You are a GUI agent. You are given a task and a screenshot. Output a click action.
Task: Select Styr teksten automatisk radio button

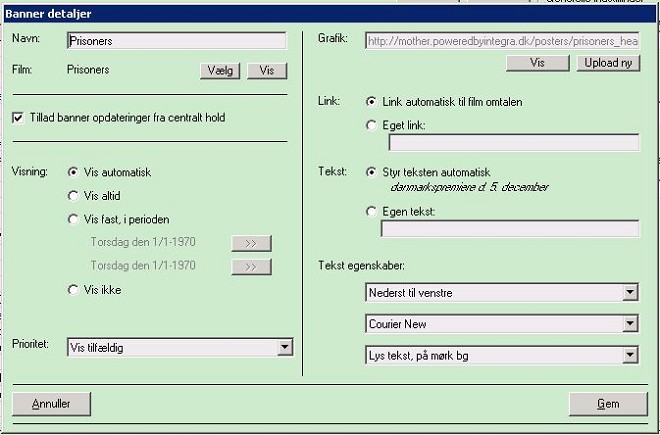pos(371,172)
